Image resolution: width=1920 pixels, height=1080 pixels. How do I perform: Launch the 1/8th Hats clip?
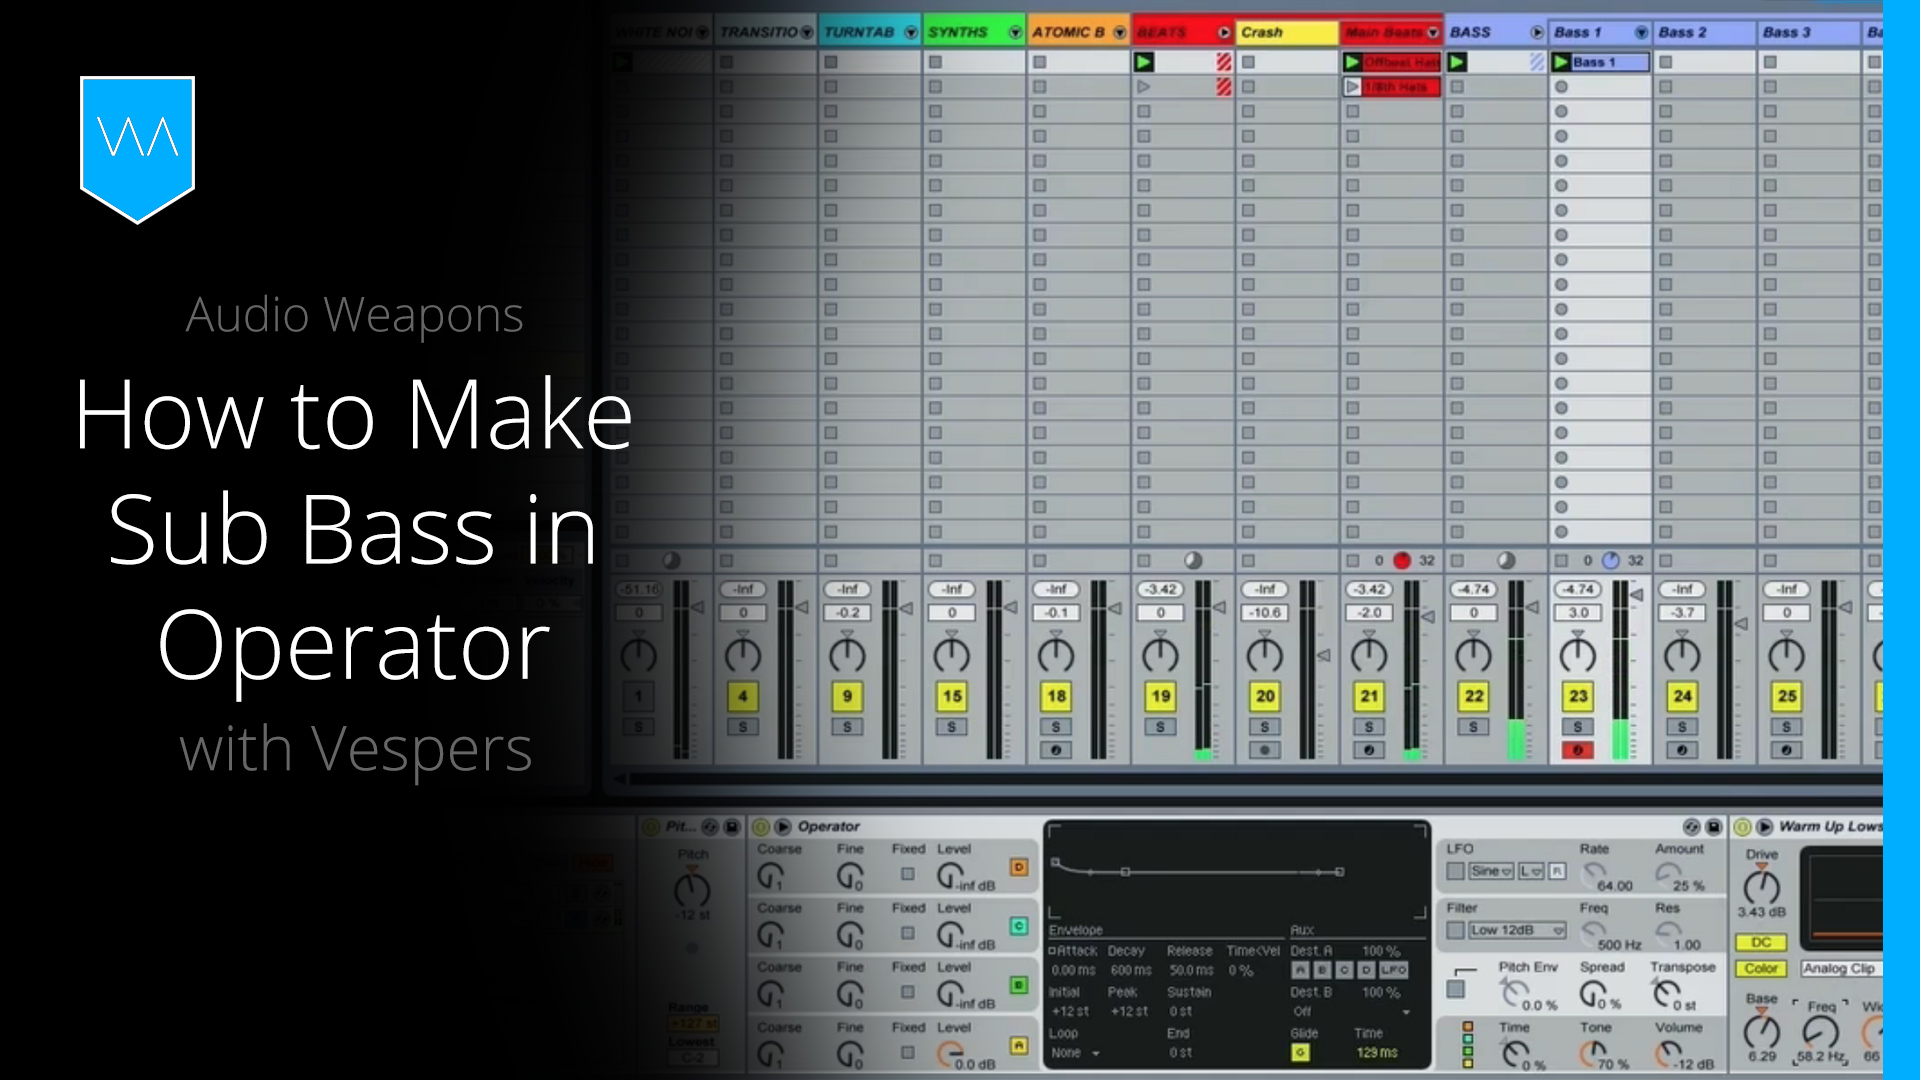pos(1352,87)
